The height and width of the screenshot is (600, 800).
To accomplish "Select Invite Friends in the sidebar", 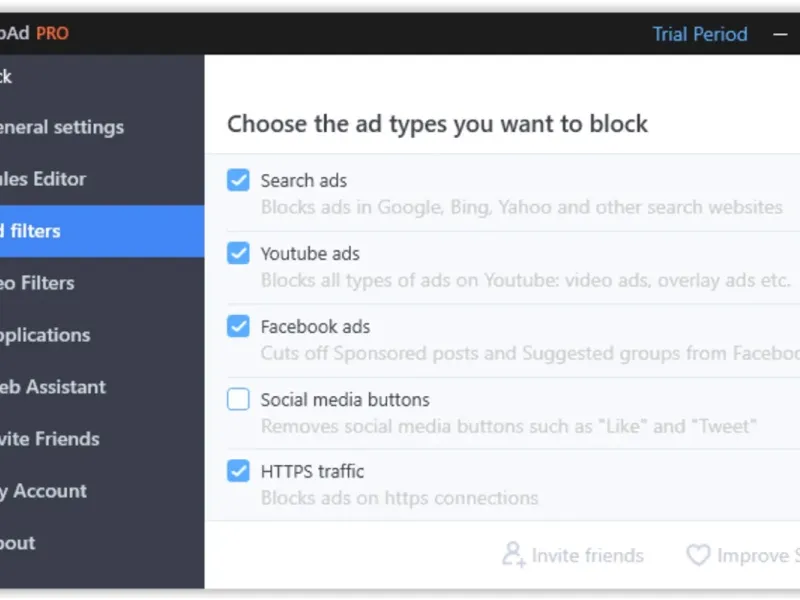I will [x=49, y=439].
